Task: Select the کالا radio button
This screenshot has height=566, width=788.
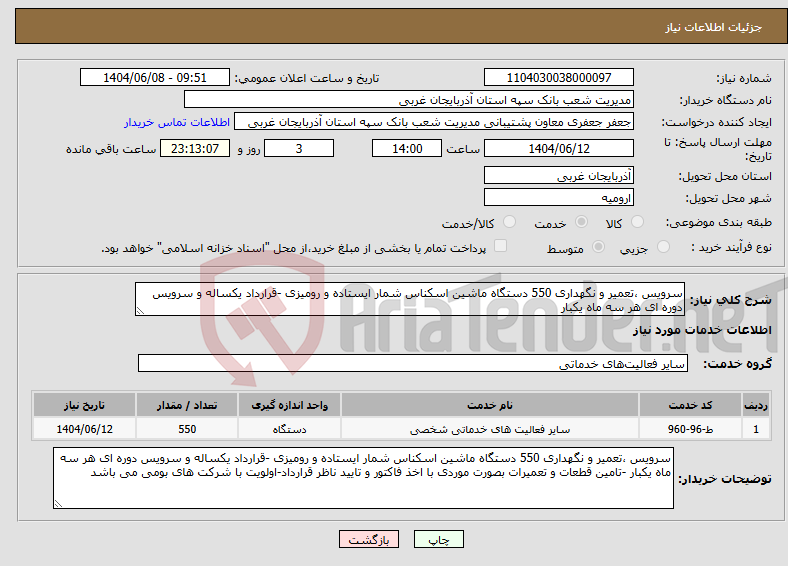Action: (637, 222)
